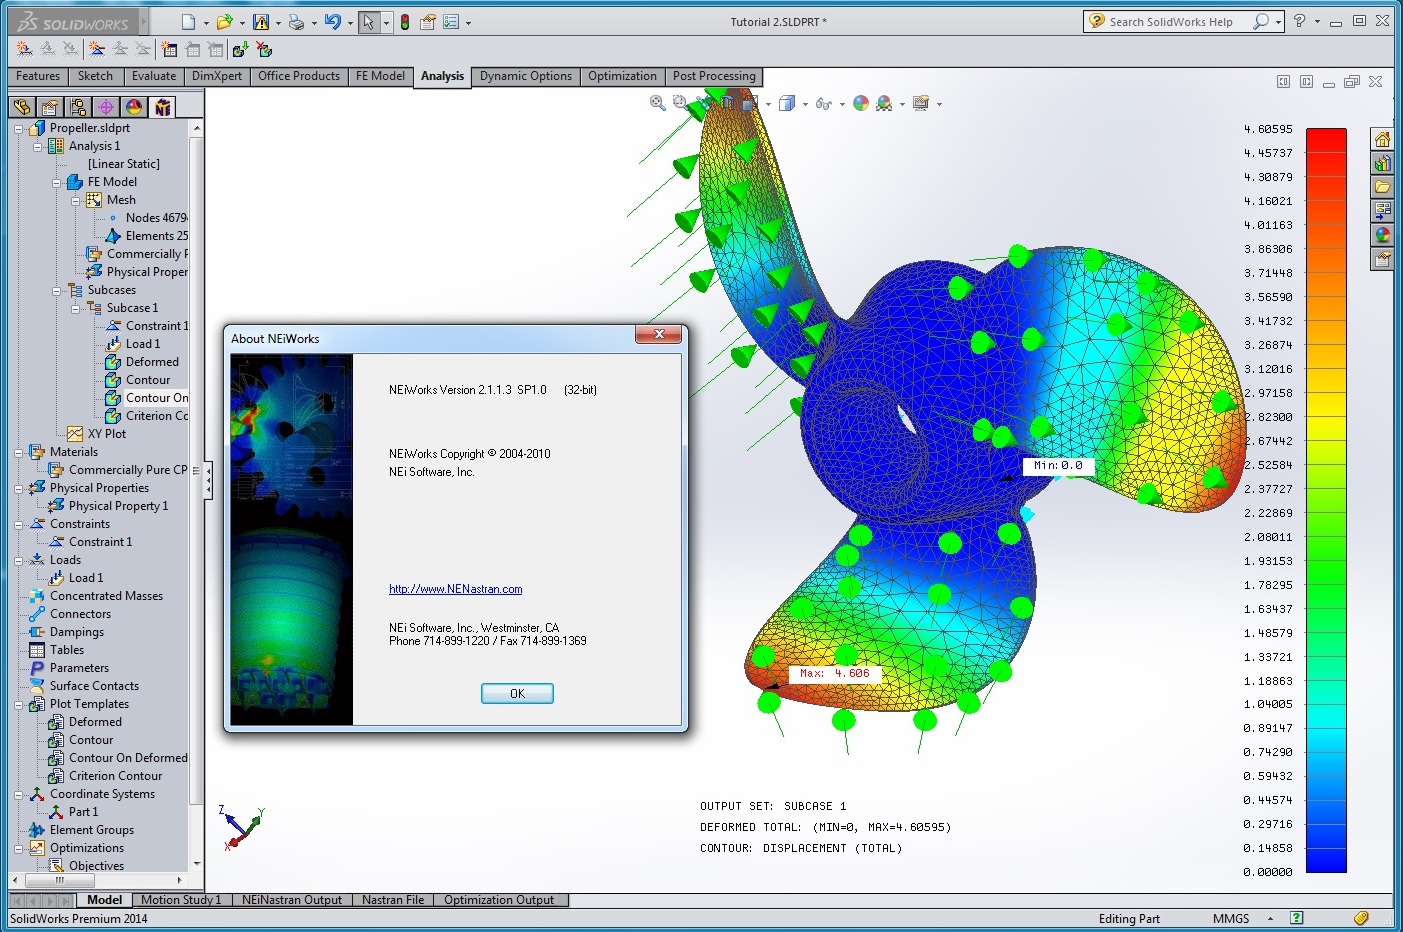Click the New document icon
Viewport: 1403px width, 932px height.
[188, 21]
